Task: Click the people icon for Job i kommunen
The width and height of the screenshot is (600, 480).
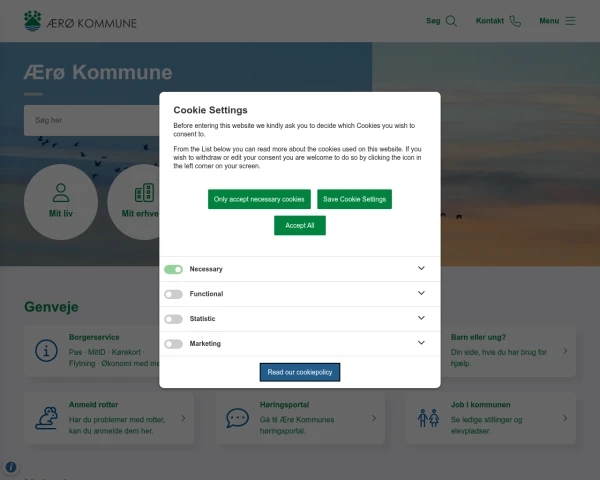Action: pos(428,418)
